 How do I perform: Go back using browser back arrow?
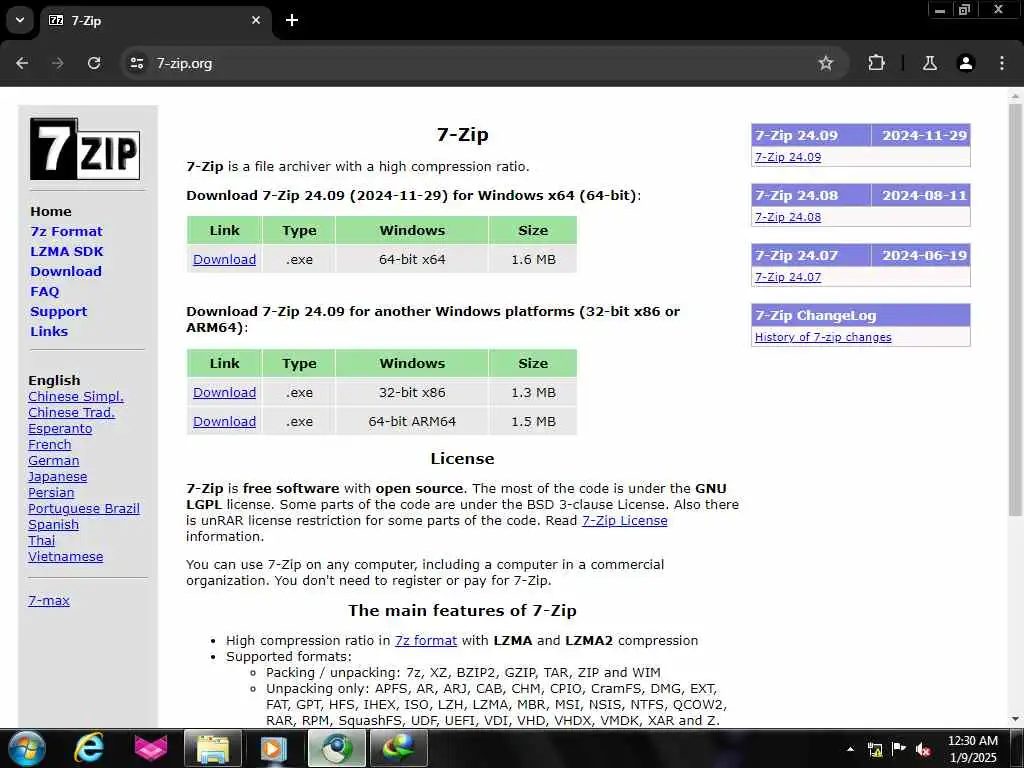22,63
